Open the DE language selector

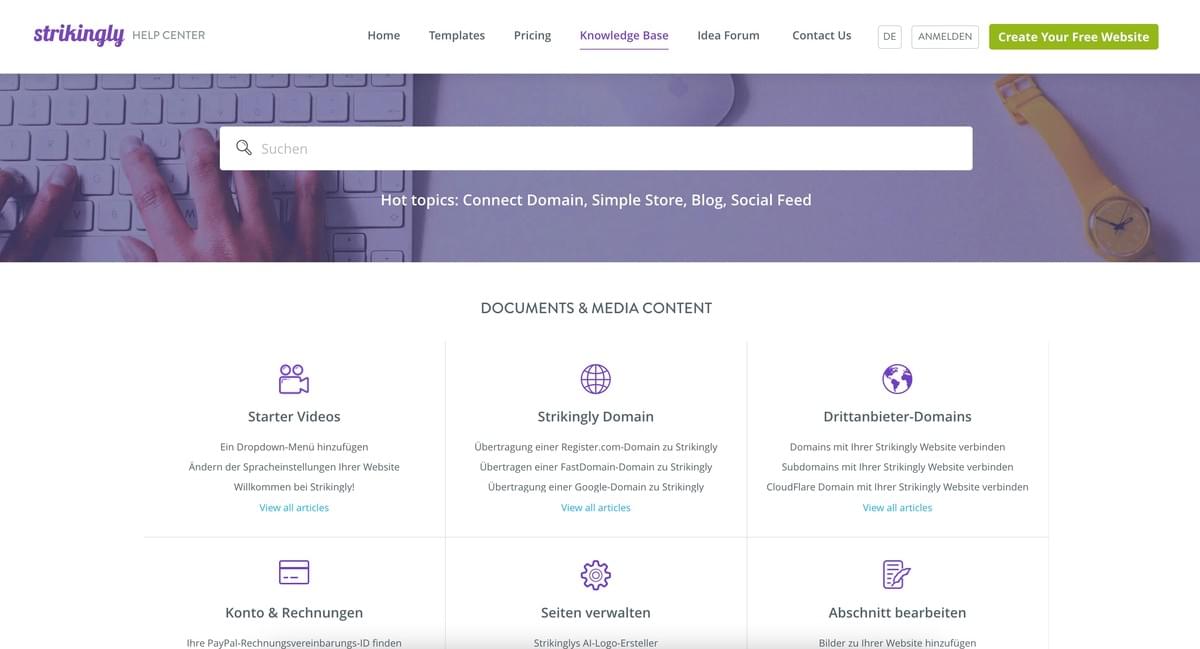[890, 36]
